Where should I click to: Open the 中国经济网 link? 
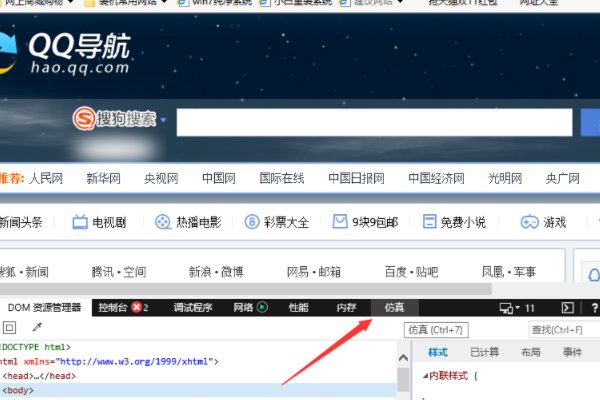(436, 178)
